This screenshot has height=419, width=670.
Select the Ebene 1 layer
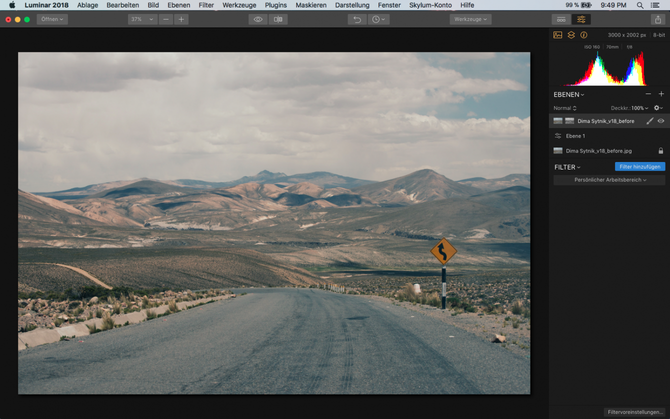point(609,136)
